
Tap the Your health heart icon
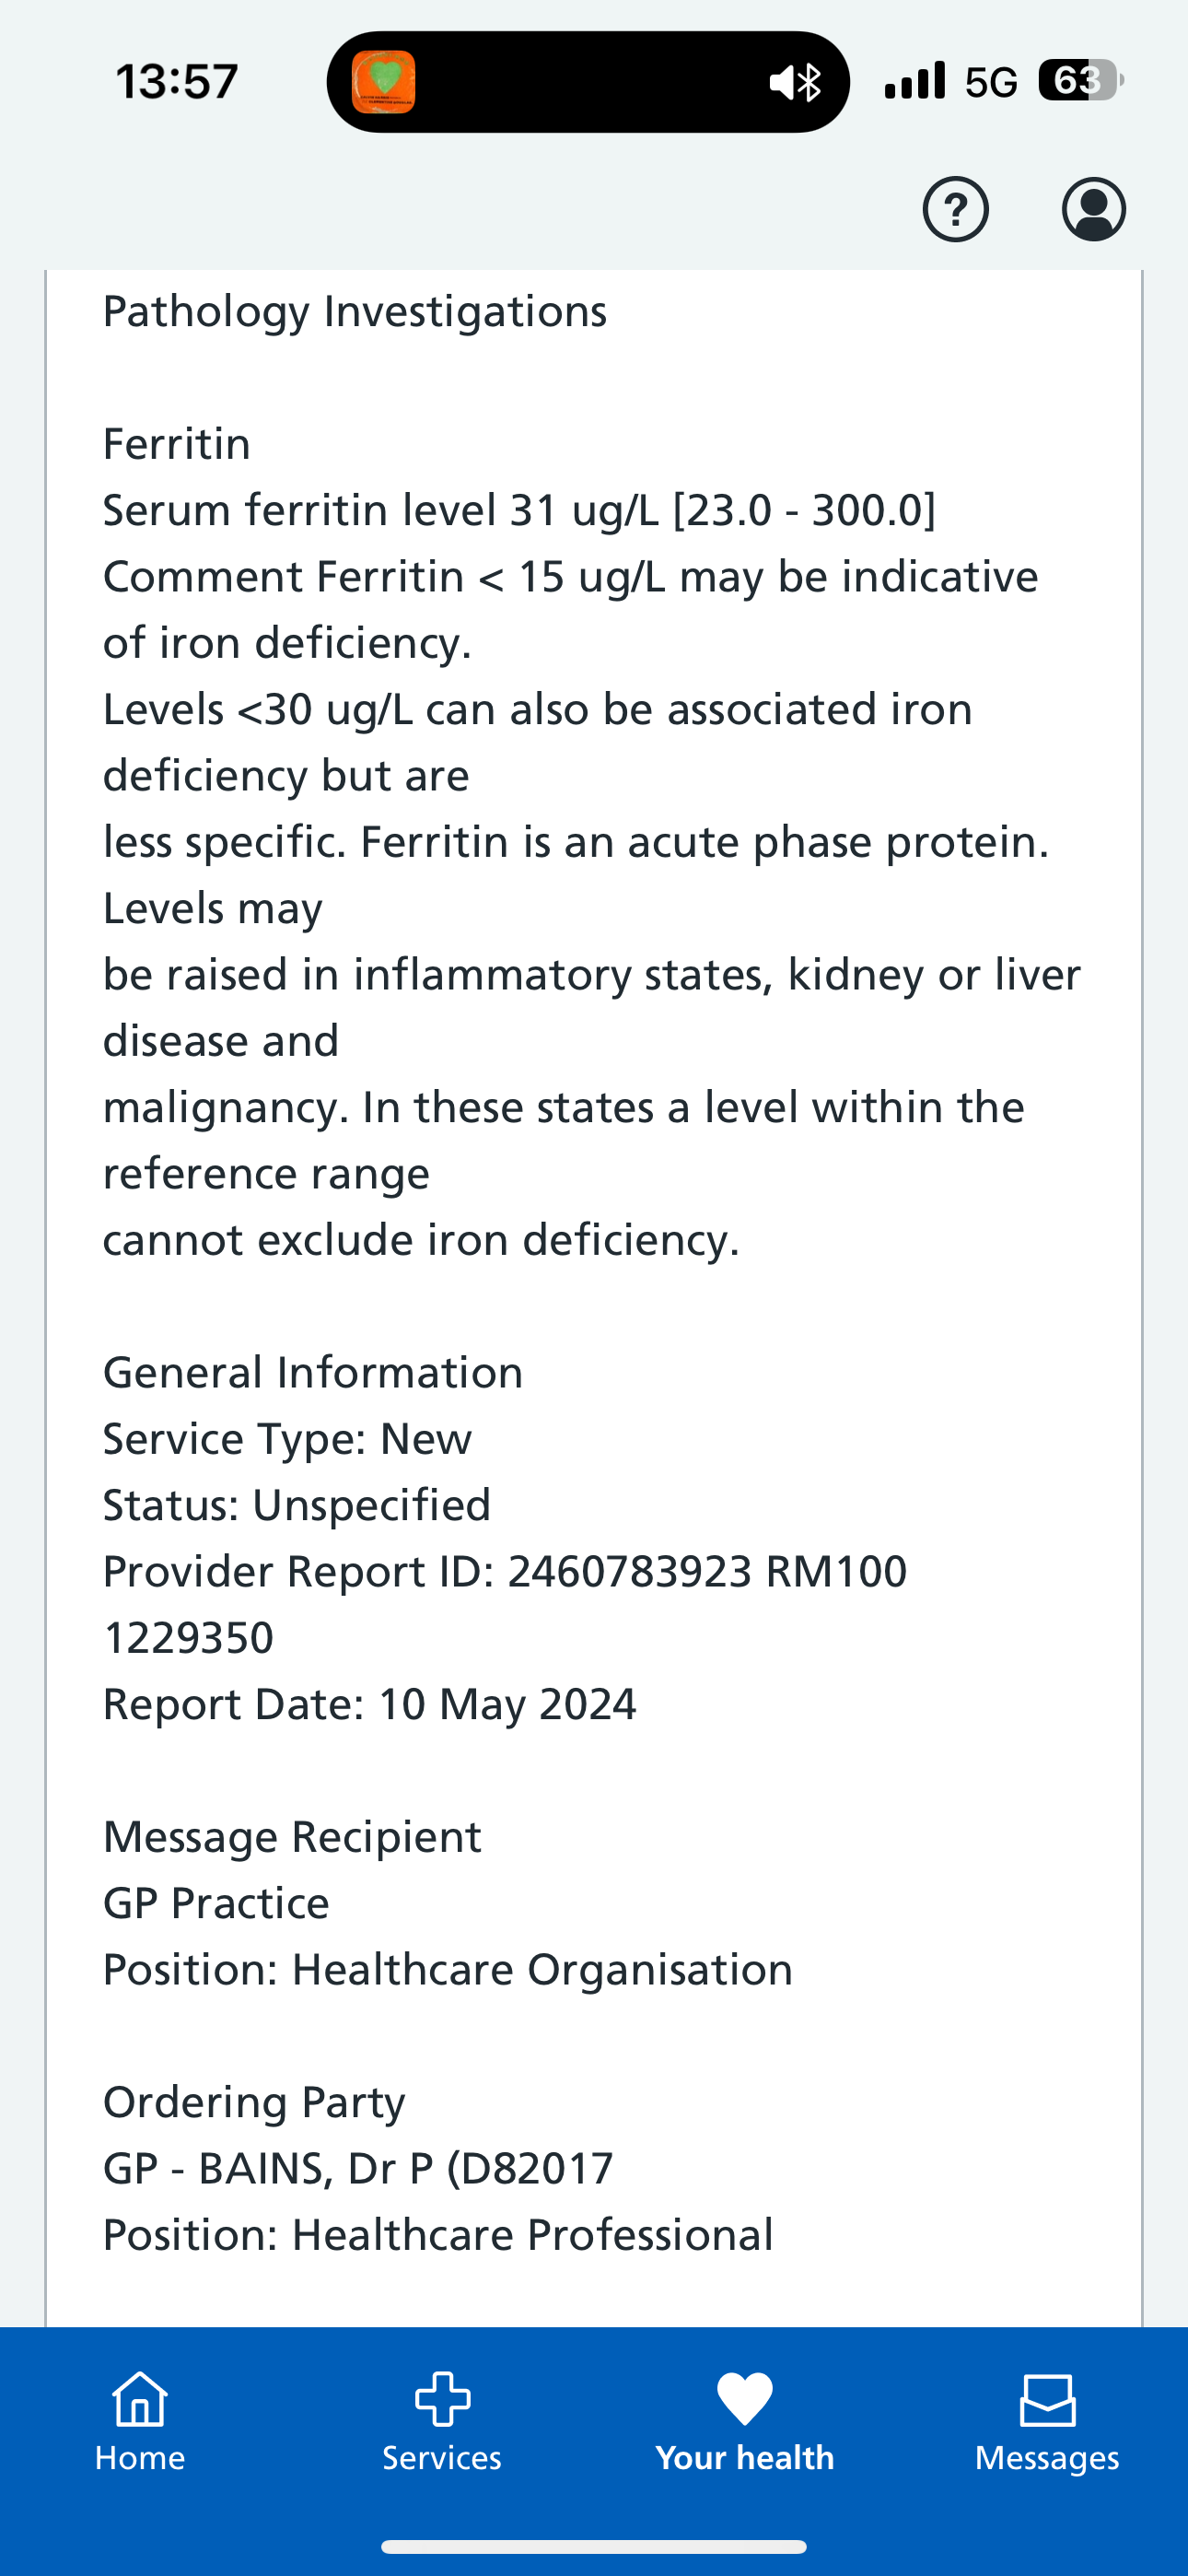745,2400
